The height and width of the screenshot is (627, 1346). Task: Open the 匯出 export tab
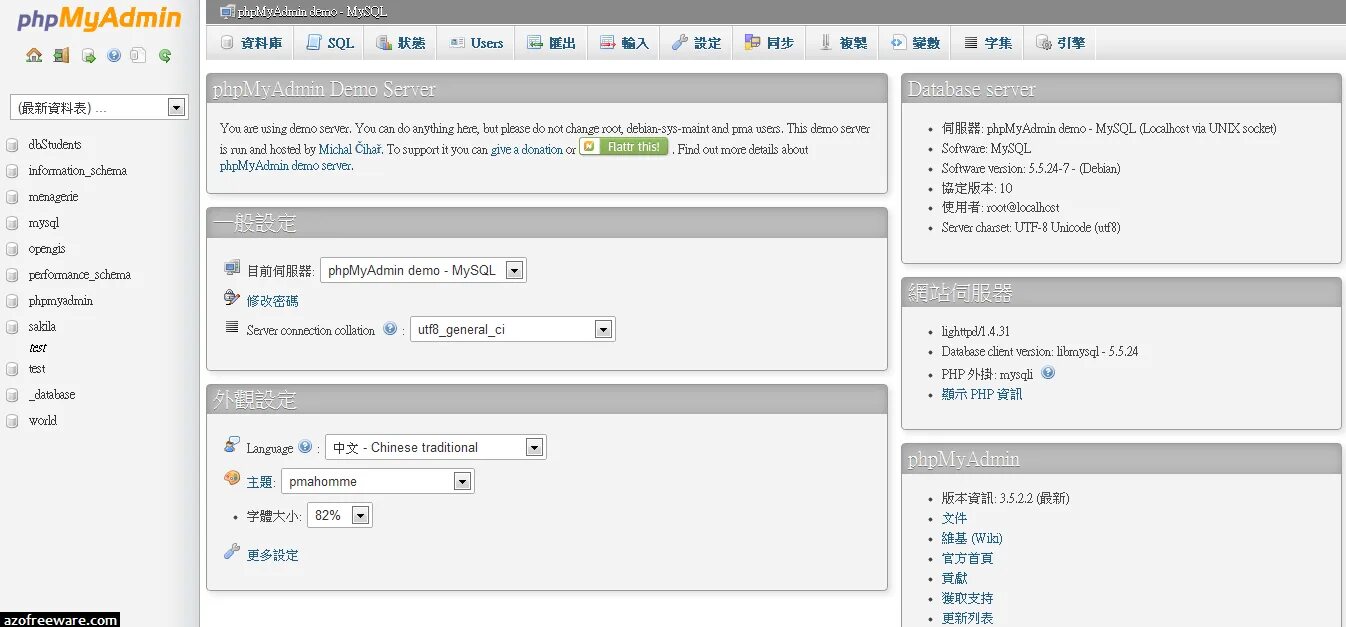click(x=551, y=43)
